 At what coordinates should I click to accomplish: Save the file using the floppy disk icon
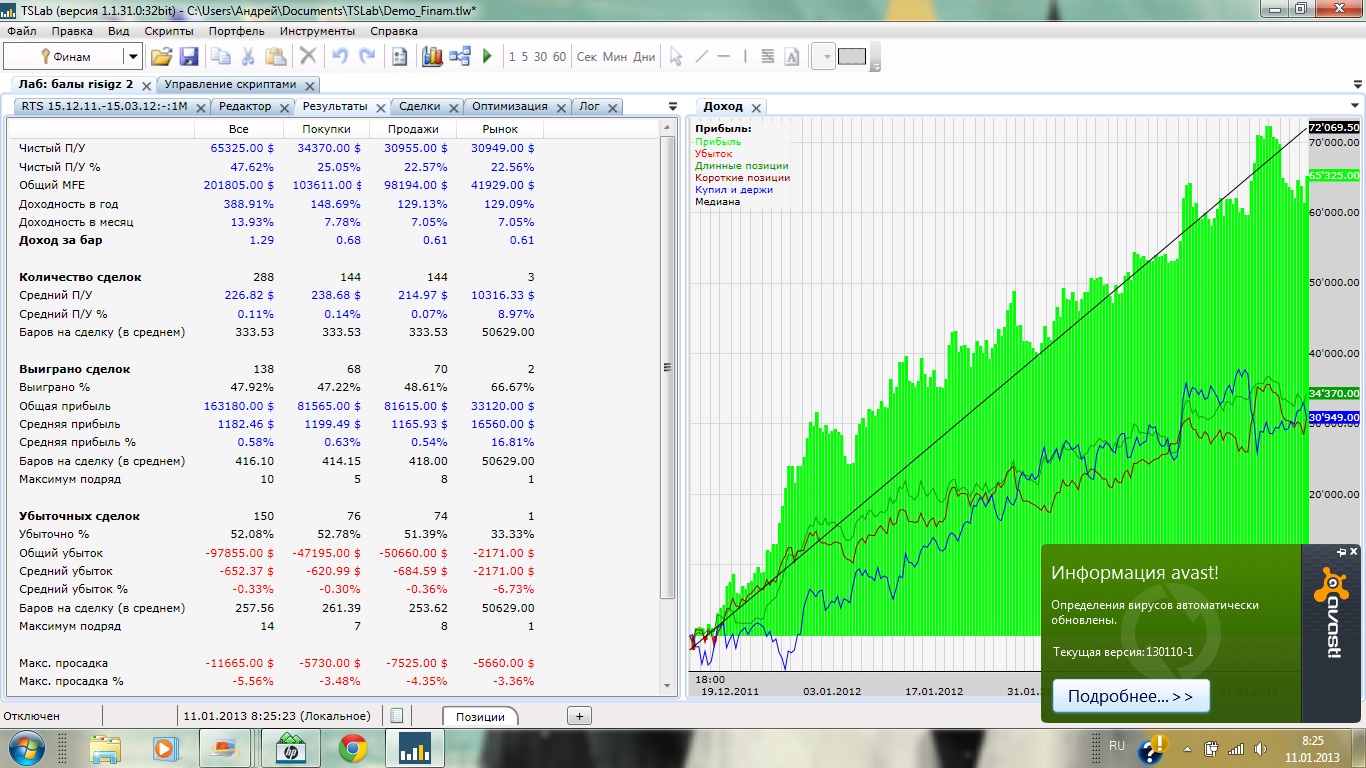click(x=188, y=57)
